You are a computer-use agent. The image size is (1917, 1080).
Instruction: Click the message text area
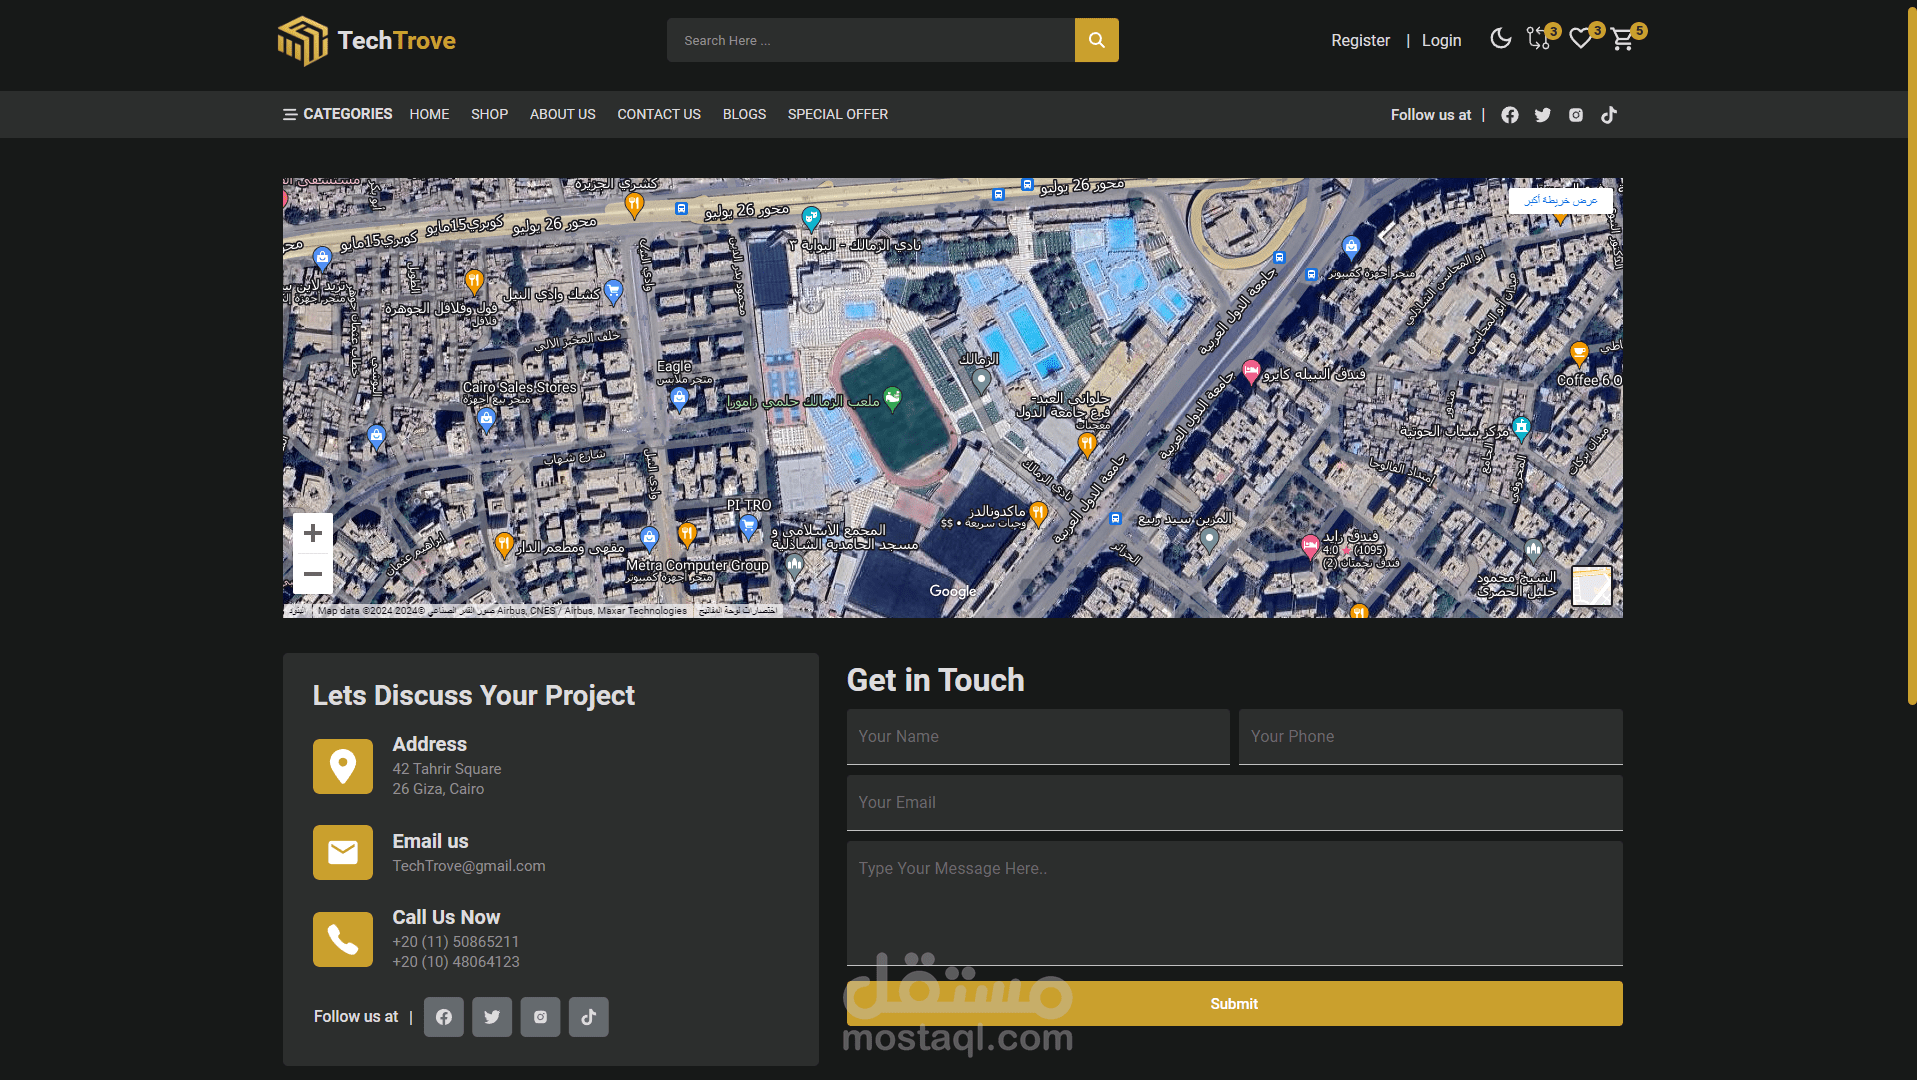1234,903
